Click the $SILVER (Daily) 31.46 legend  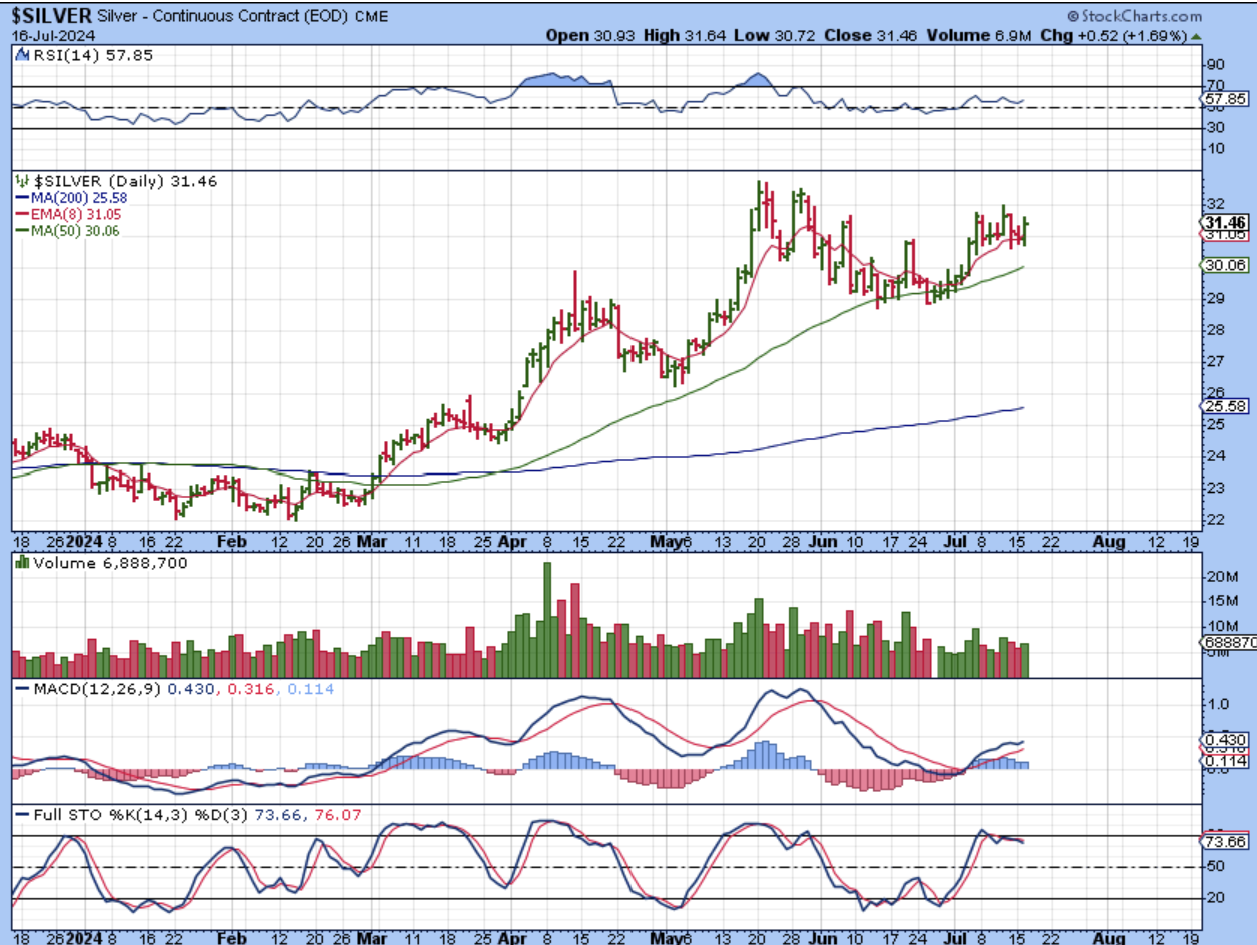tap(116, 181)
